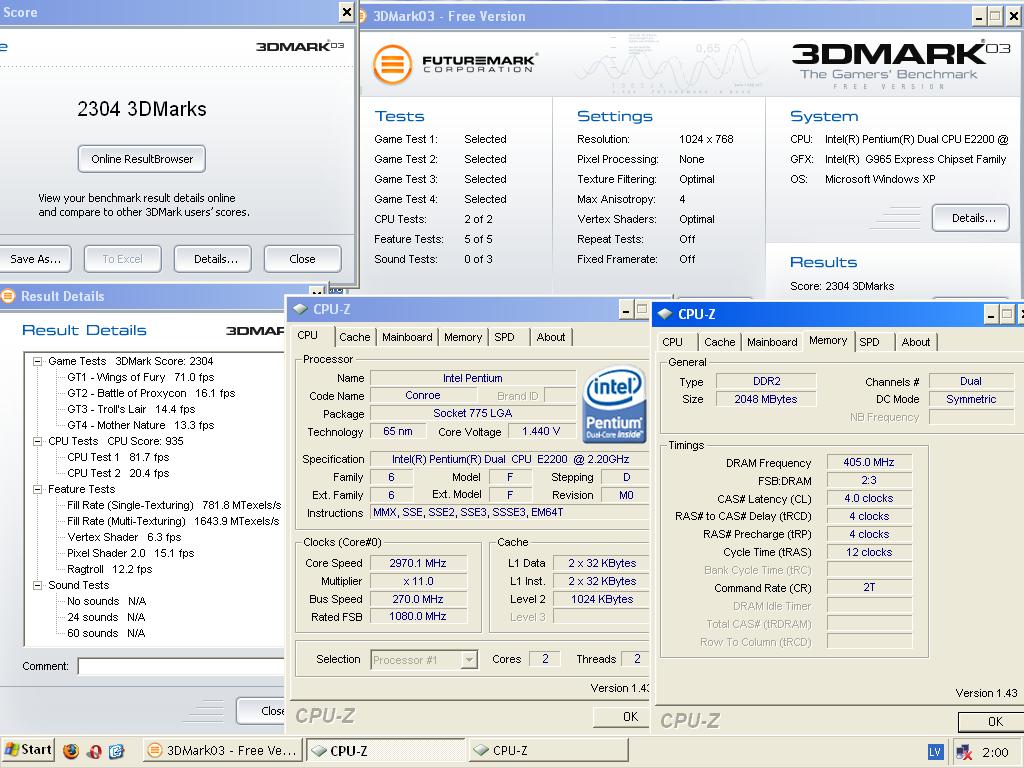Collapse the Feature Tests tree node
The width and height of the screenshot is (1024, 768).
click(38, 489)
